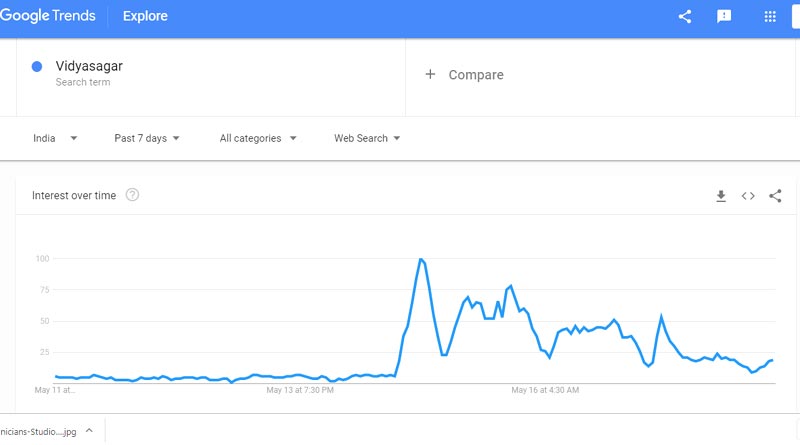Open the downloaded Studio jpg file
800x445 pixels.
coord(38,432)
